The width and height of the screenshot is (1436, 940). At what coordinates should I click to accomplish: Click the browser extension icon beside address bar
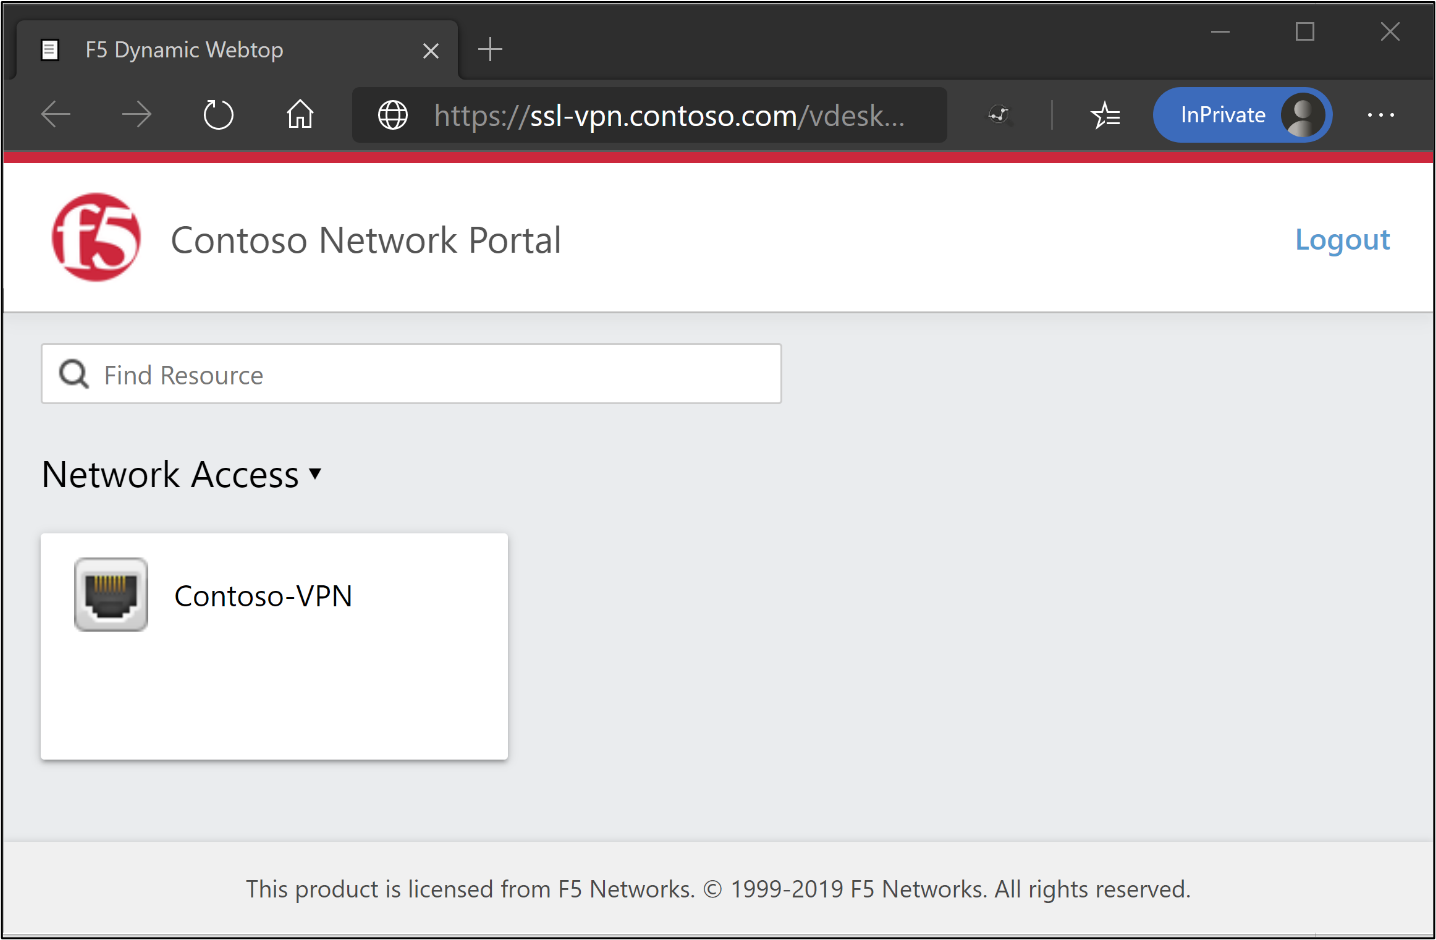point(999,115)
